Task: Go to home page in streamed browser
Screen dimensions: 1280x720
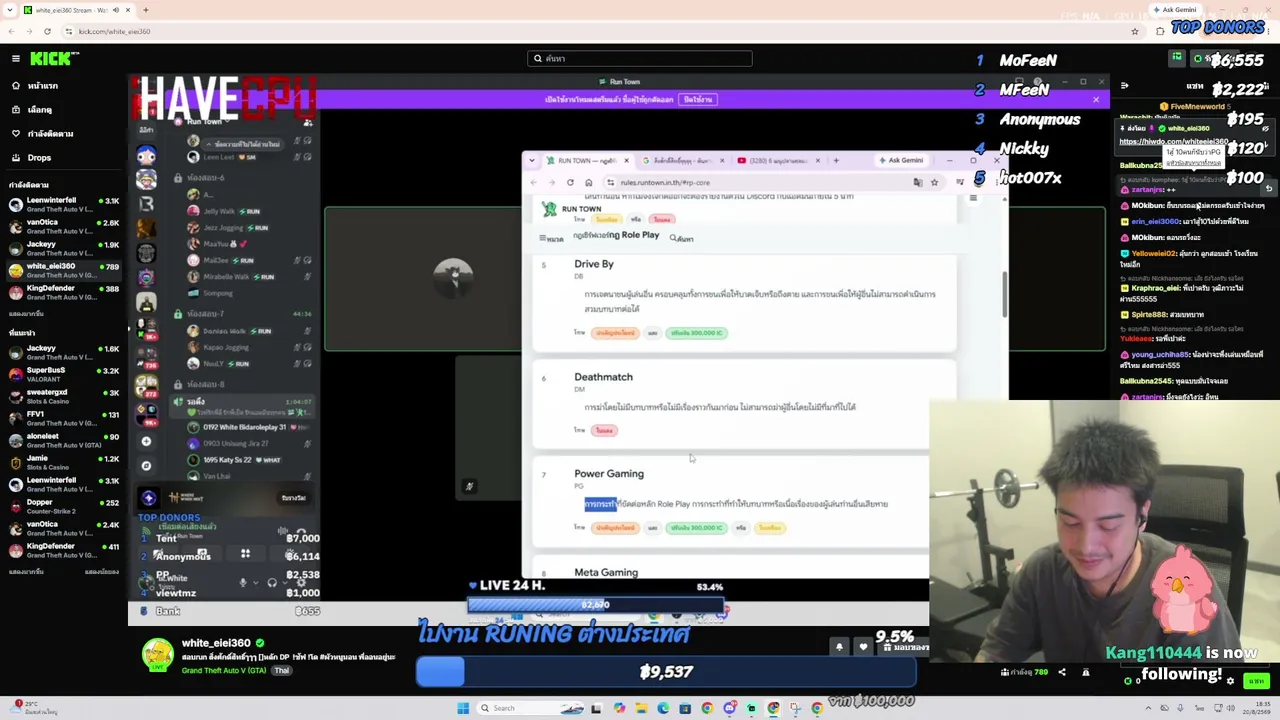Action: (x=588, y=182)
